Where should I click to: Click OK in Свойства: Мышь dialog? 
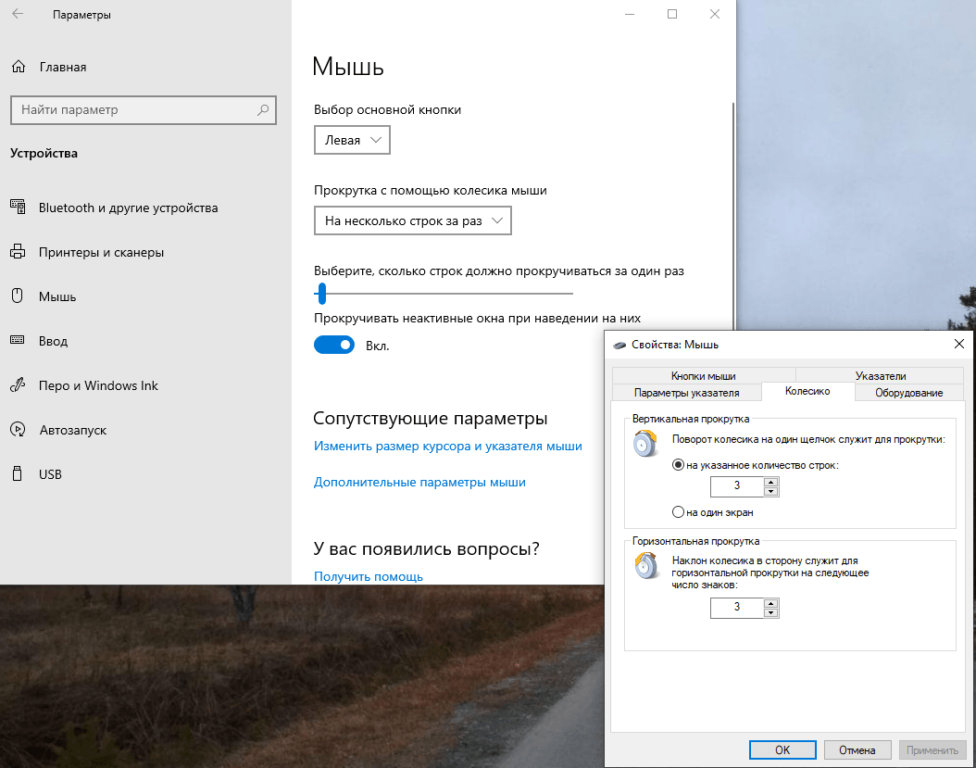pos(782,750)
